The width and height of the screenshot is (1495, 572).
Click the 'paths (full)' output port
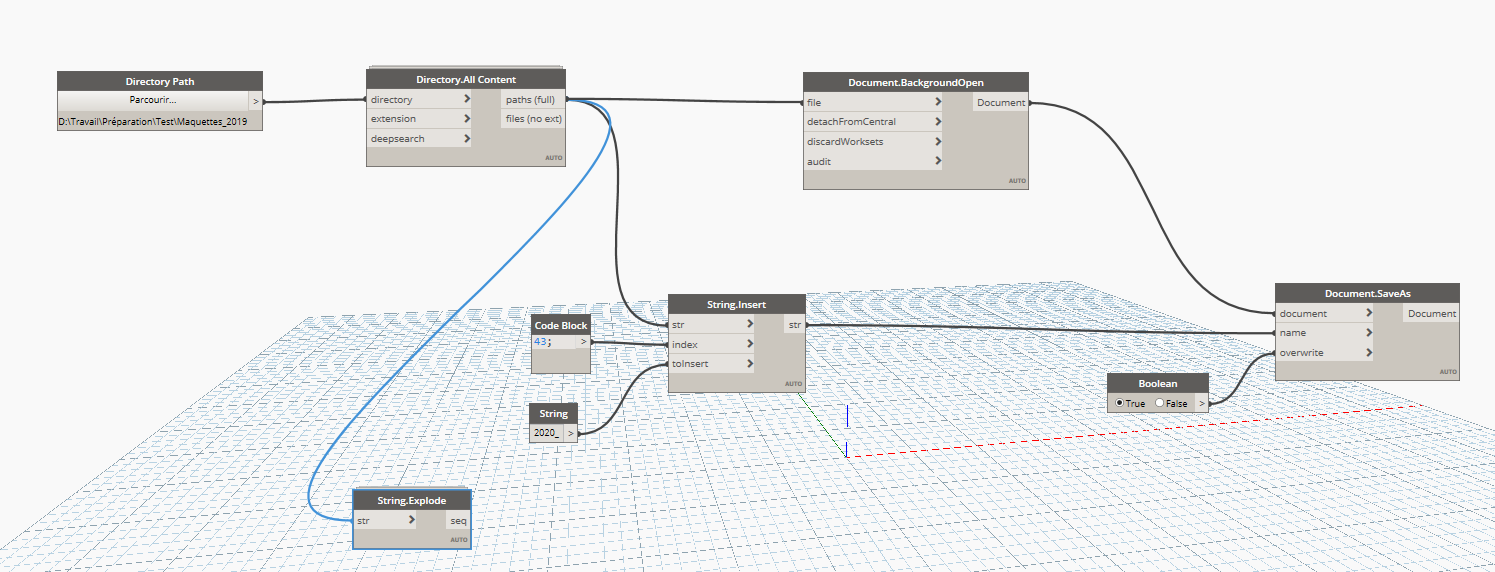(x=532, y=100)
